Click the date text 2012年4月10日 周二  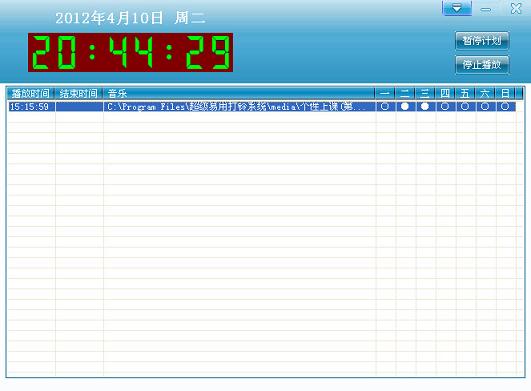pos(130,18)
